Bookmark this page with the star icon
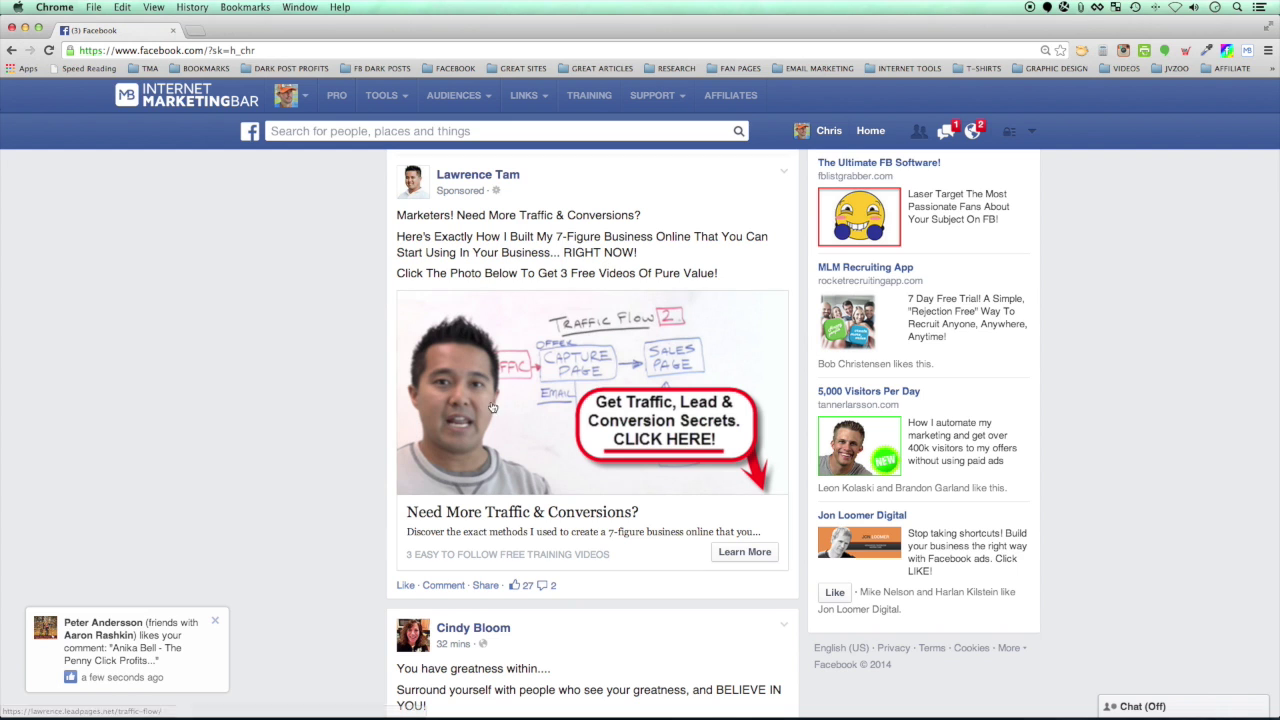 tap(1061, 50)
